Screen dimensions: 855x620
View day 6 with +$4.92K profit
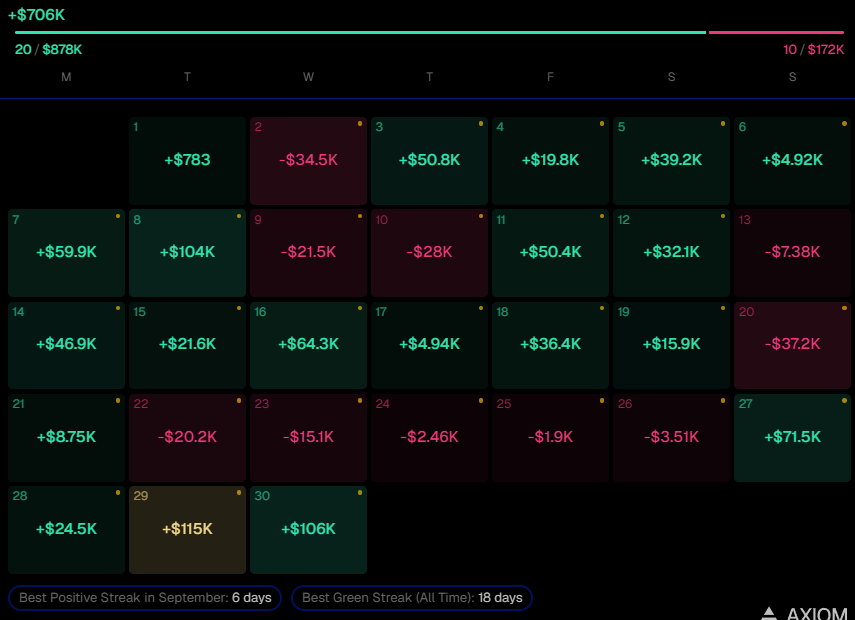point(792,161)
